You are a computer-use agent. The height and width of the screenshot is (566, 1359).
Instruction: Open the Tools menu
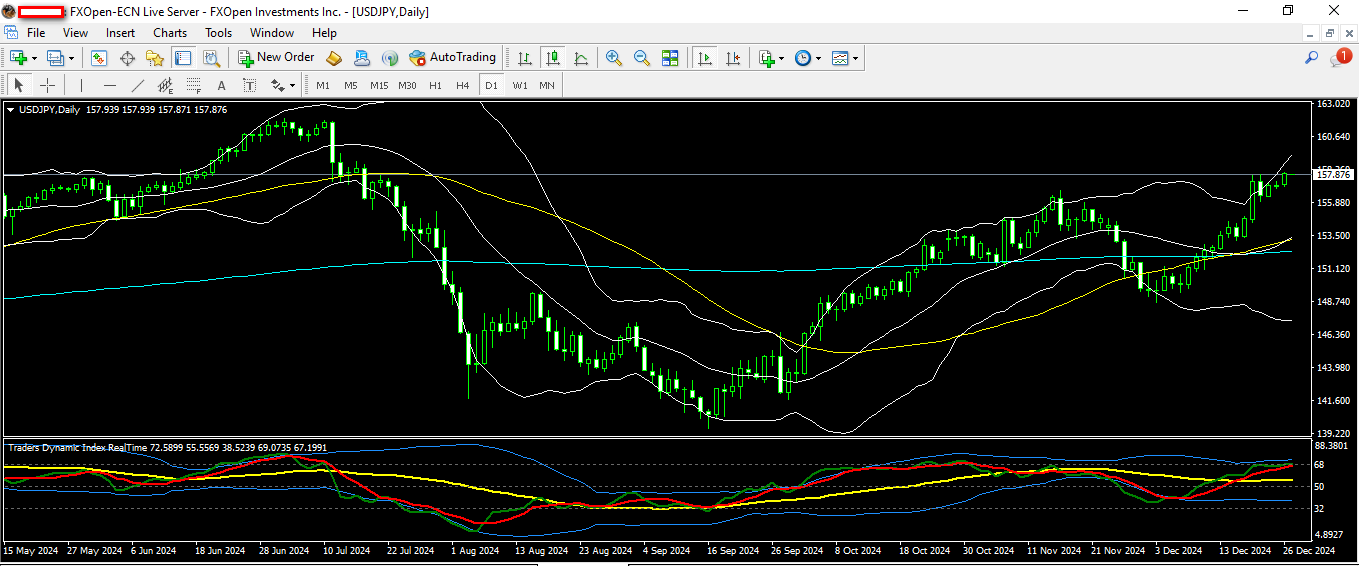[219, 33]
